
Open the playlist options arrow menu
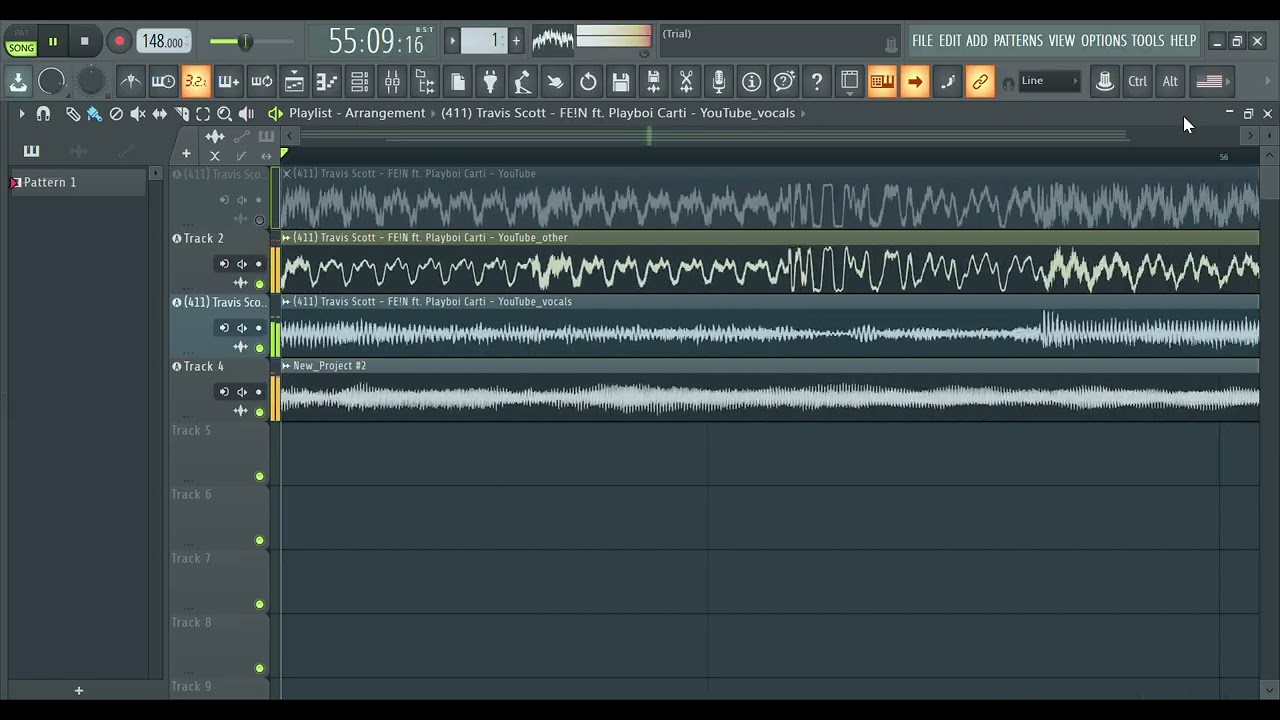21,114
